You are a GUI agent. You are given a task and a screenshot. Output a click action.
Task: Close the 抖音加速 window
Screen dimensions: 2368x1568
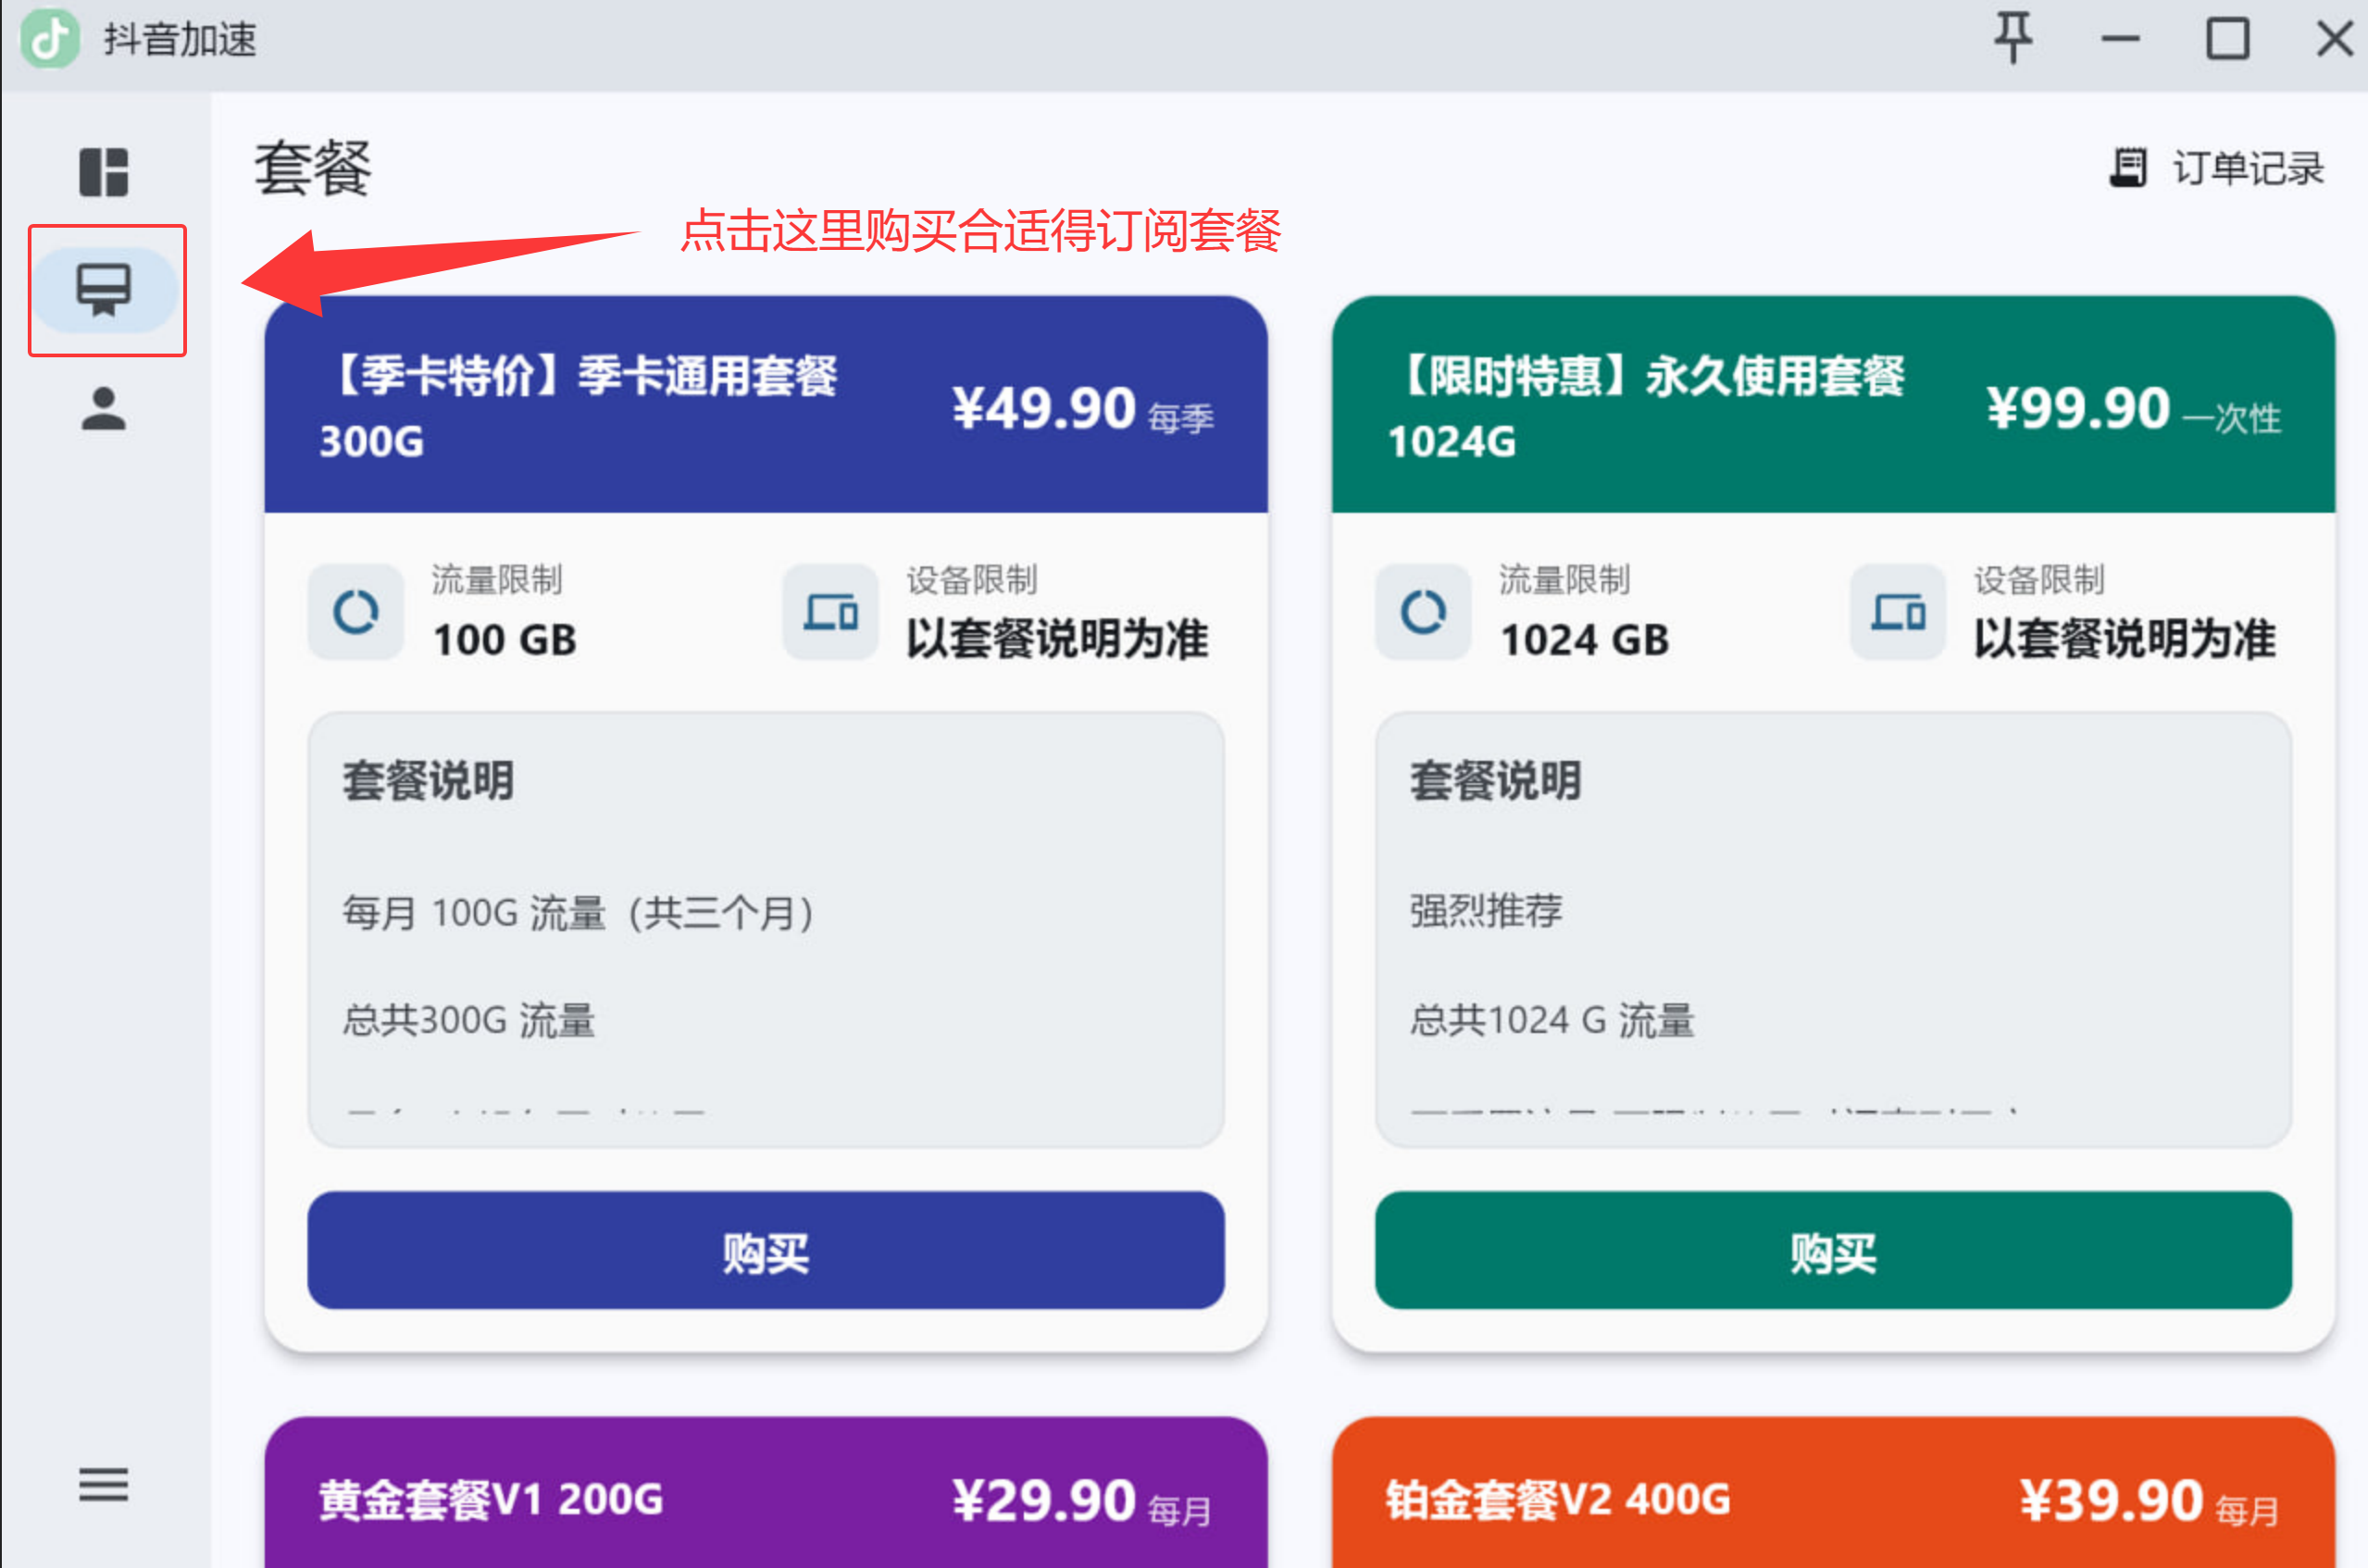pos(2335,39)
